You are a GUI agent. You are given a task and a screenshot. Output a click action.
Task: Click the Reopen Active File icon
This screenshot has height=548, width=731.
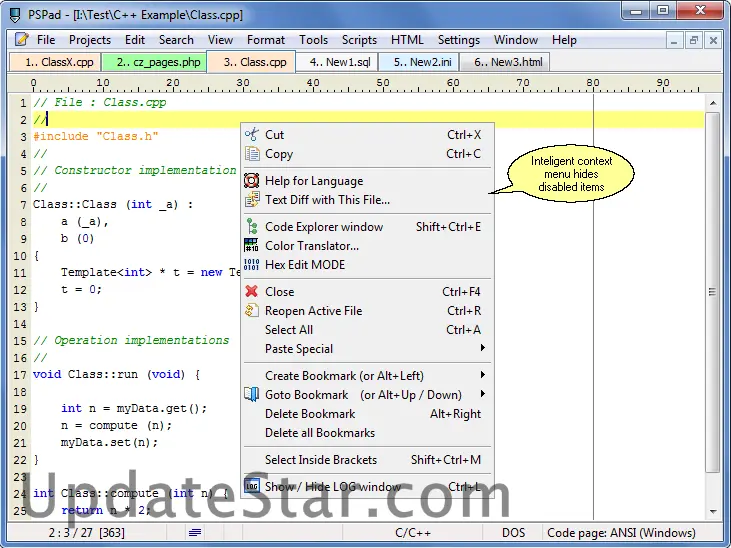click(251, 311)
